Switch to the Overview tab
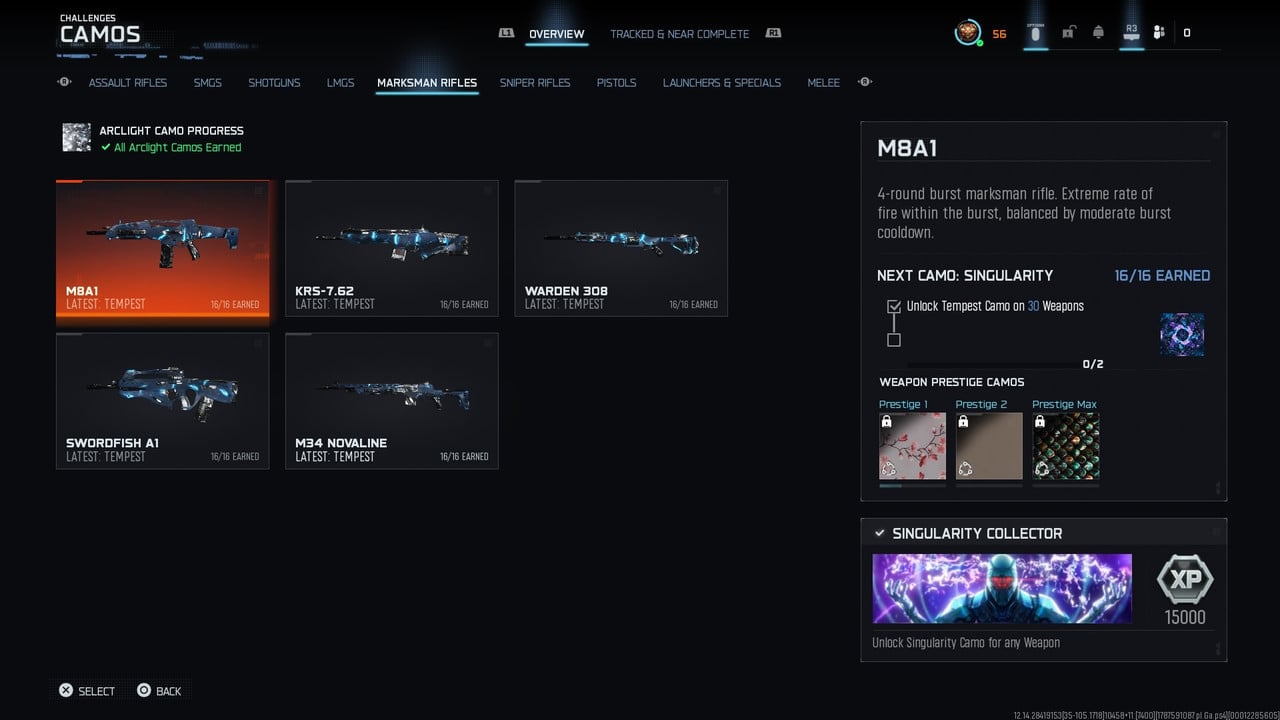 click(556, 34)
